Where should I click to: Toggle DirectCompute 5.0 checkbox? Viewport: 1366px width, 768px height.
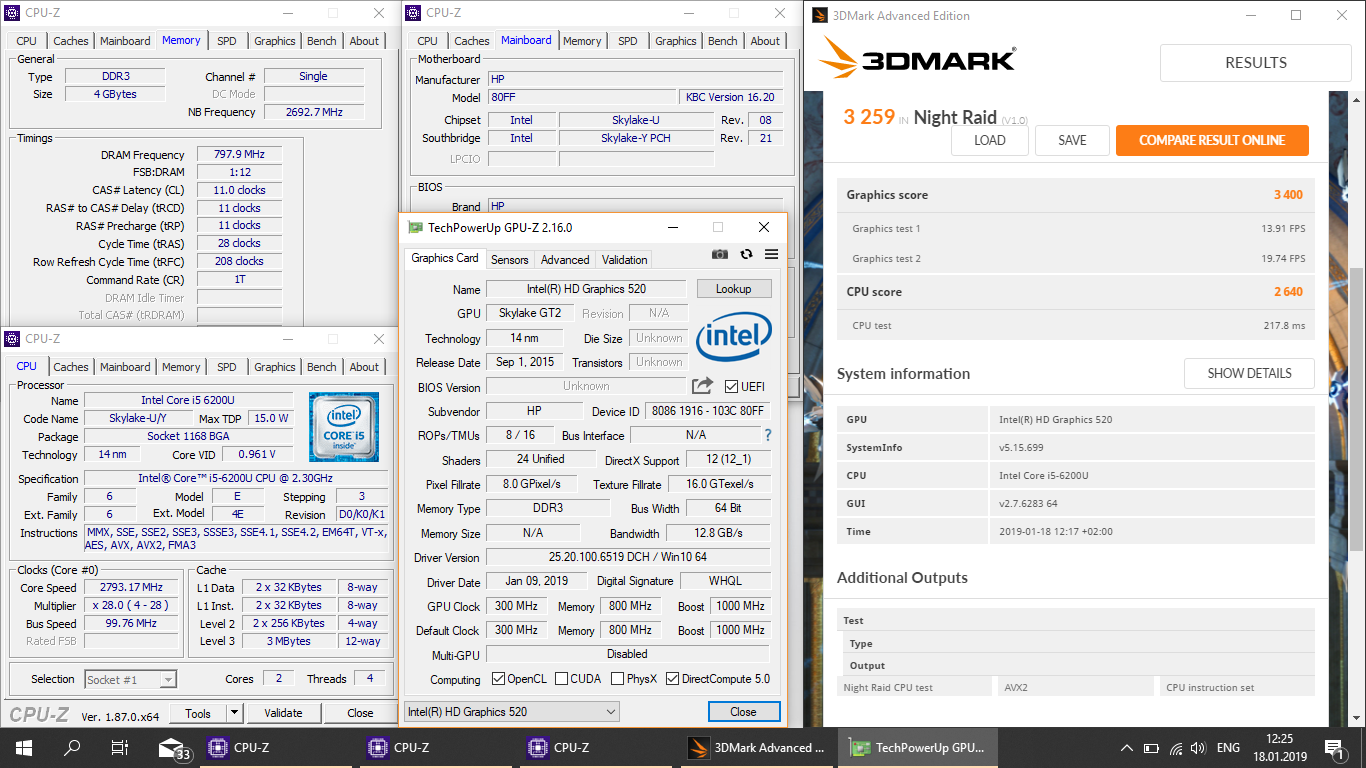coord(672,678)
